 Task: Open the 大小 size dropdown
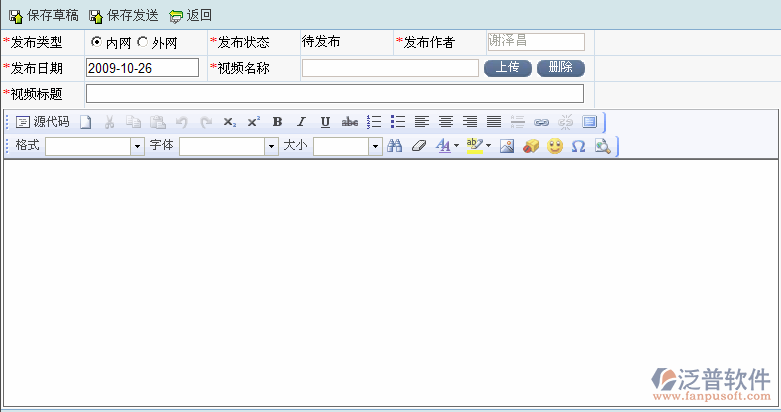click(x=375, y=146)
